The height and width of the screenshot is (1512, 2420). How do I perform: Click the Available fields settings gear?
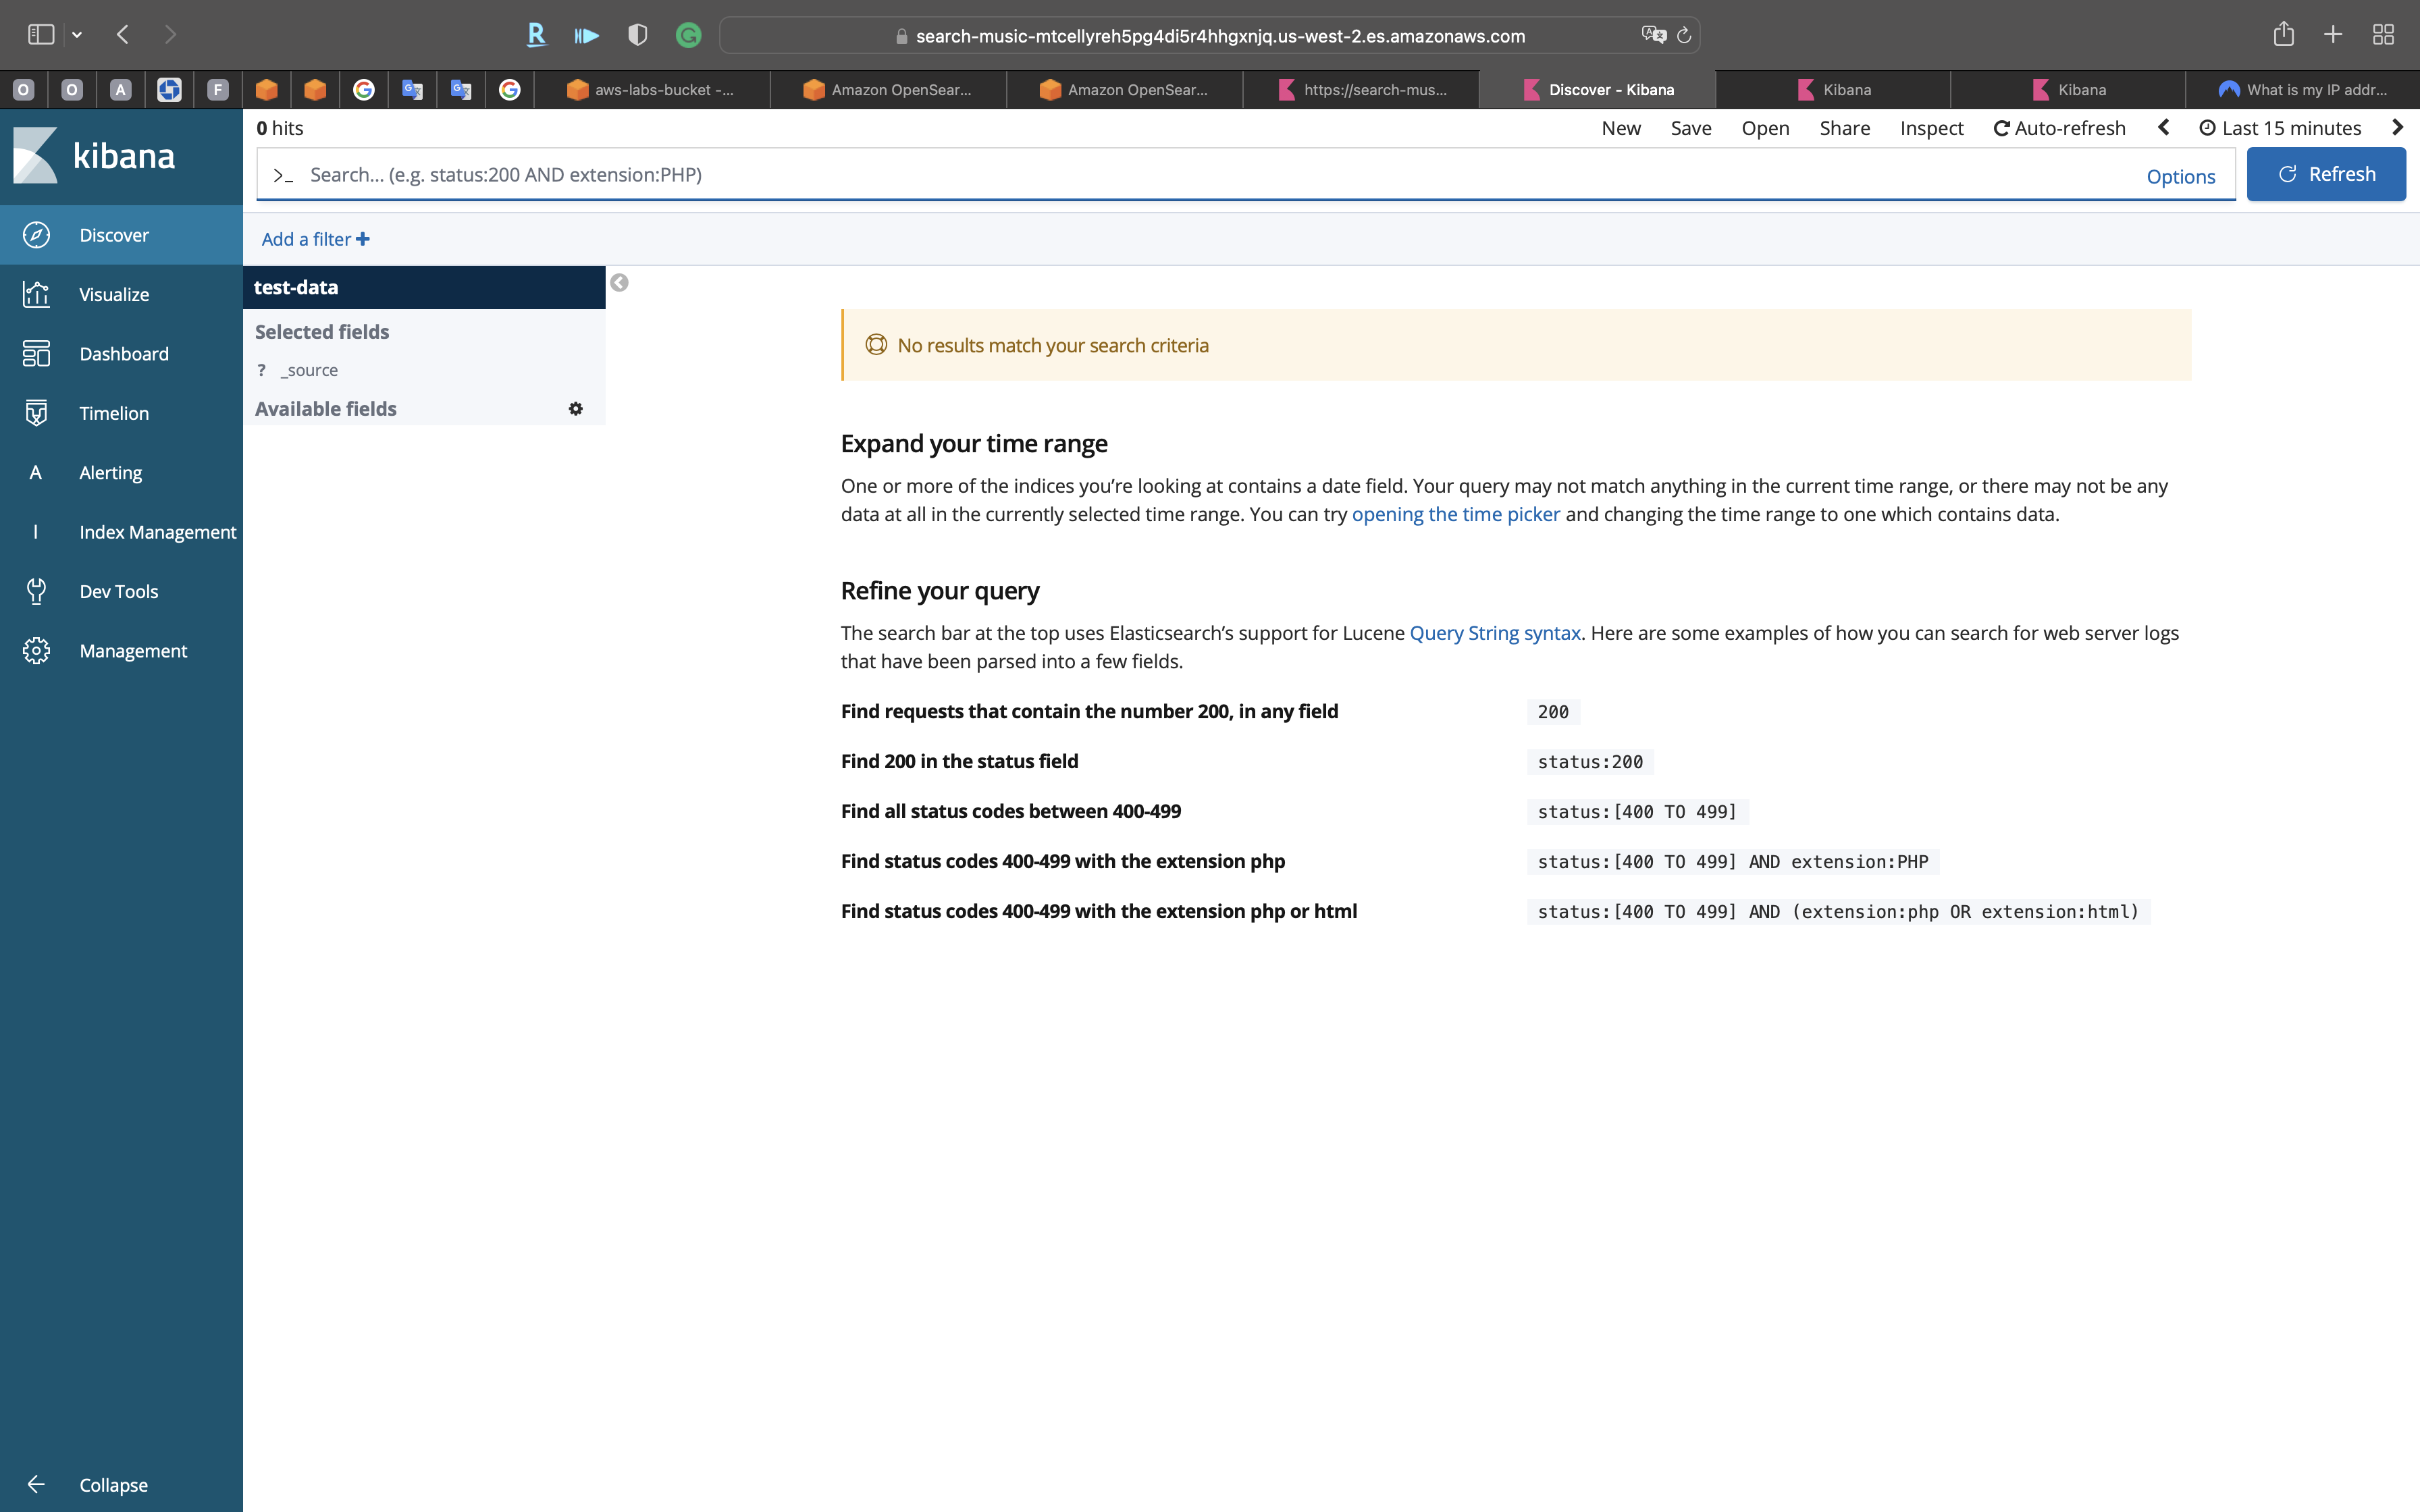(x=575, y=409)
